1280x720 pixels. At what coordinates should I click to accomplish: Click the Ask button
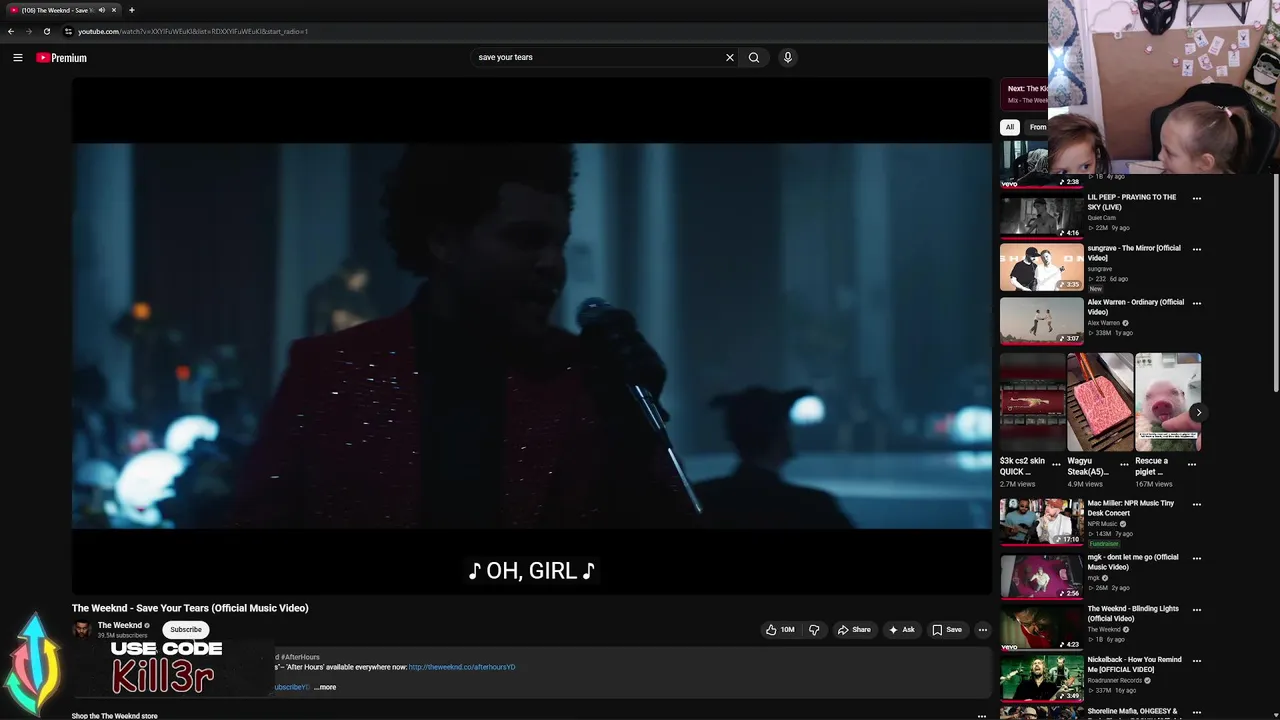click(901, 630)
